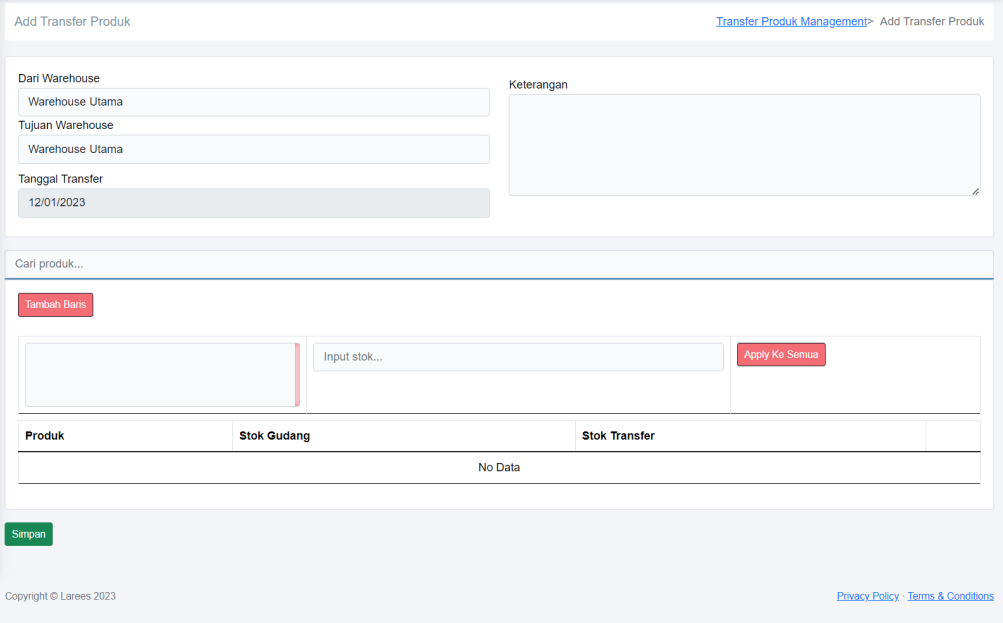Select the Stok Transfer column header

[618, 436]
